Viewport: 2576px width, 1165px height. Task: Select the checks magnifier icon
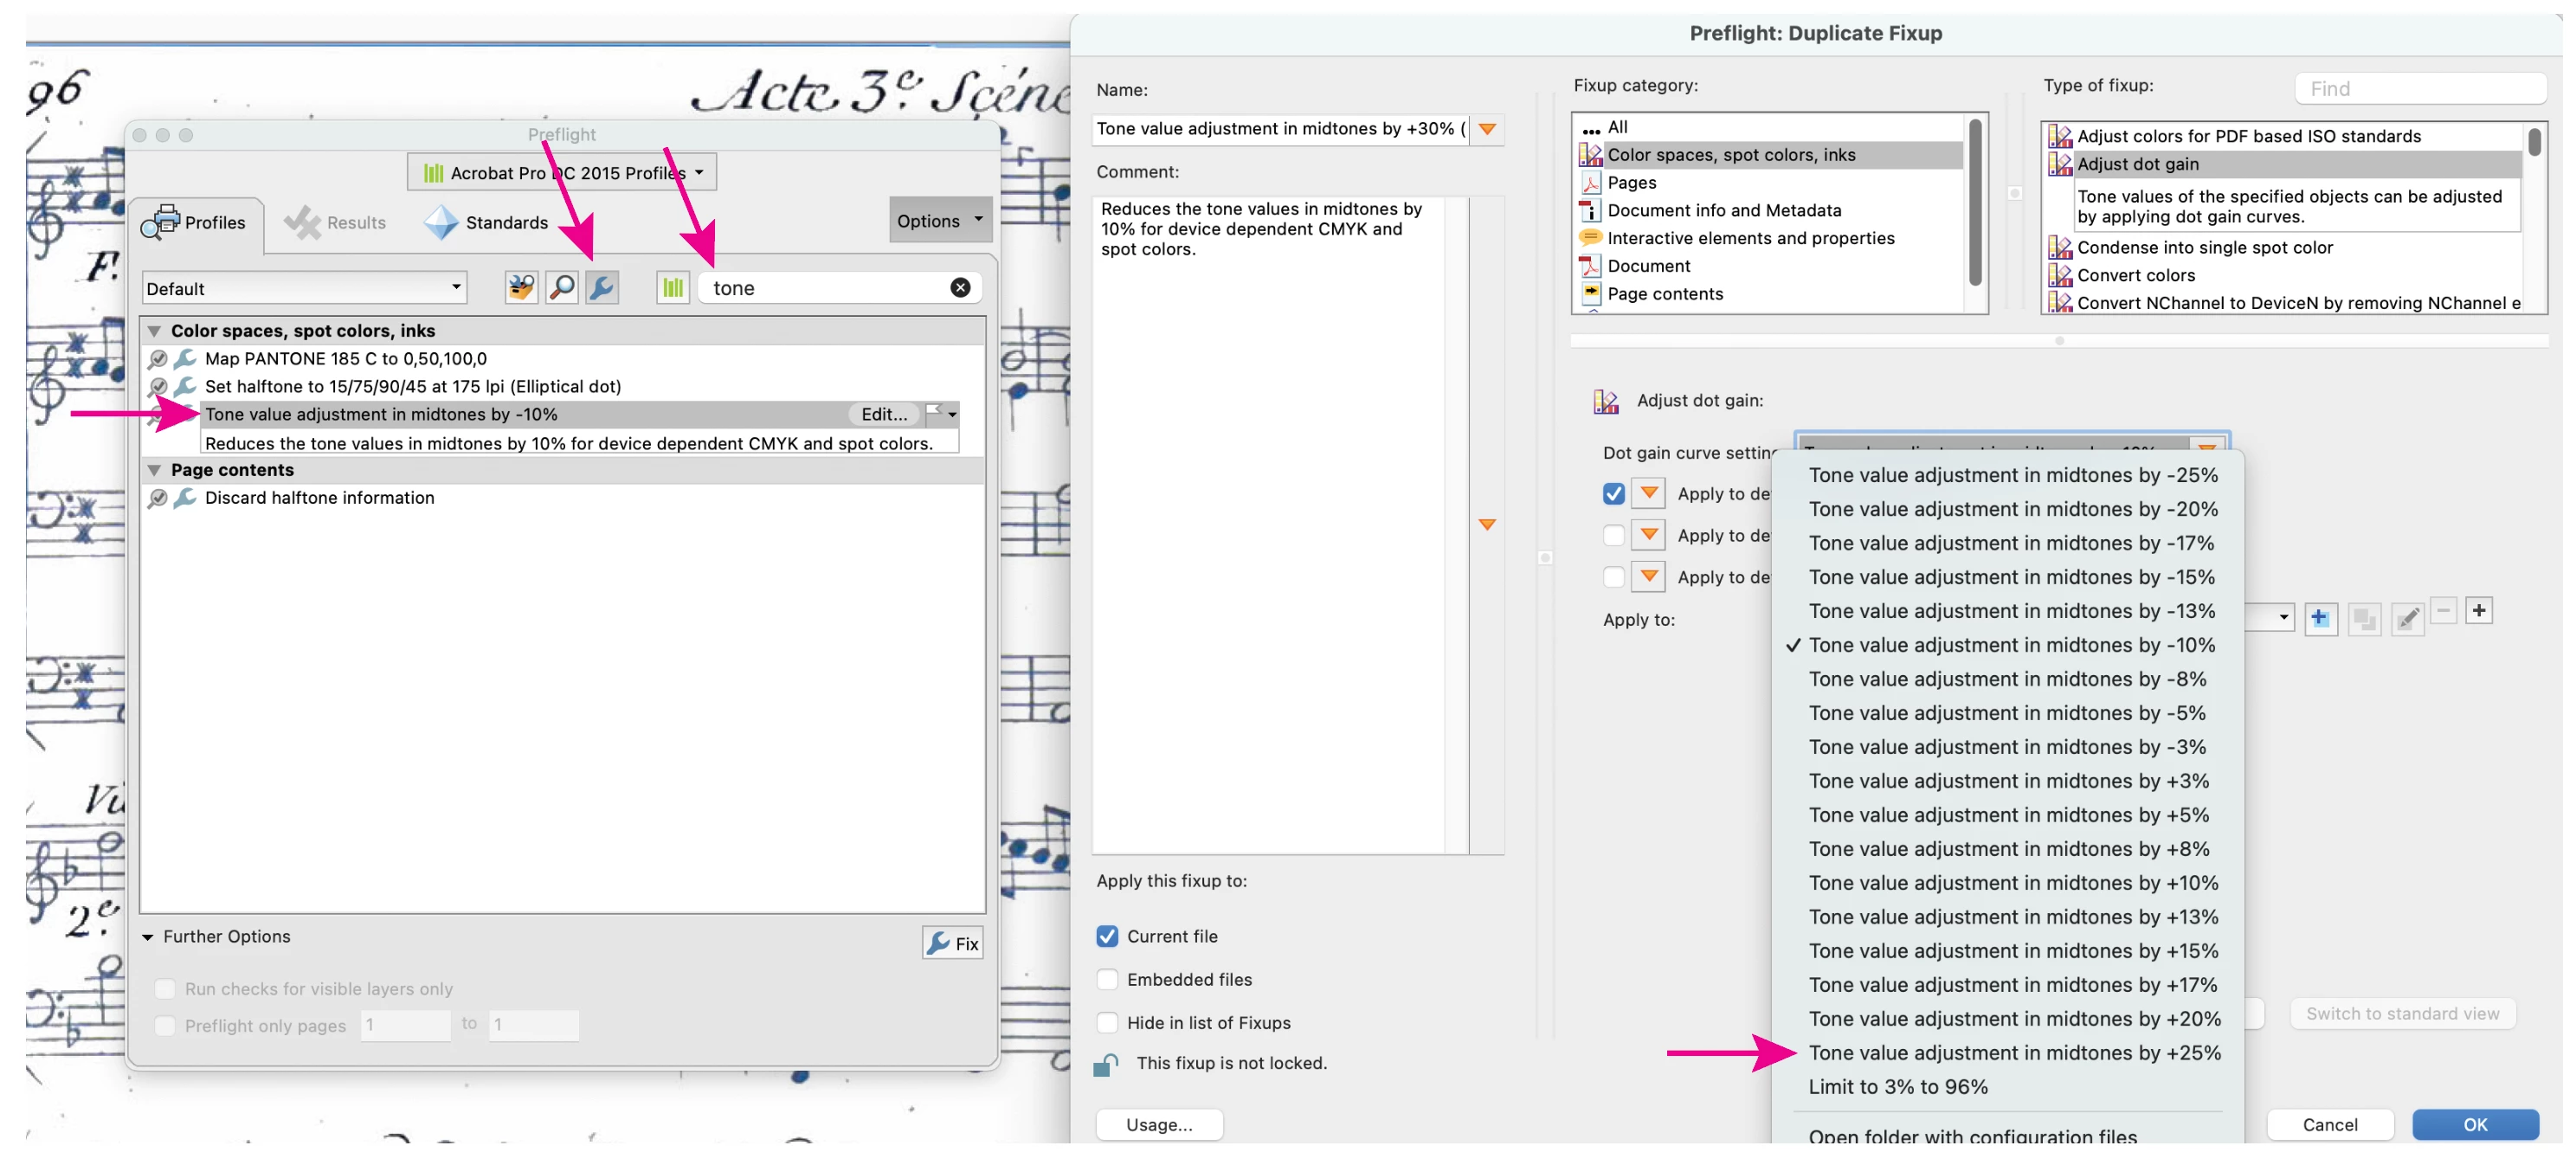[562, 288]
